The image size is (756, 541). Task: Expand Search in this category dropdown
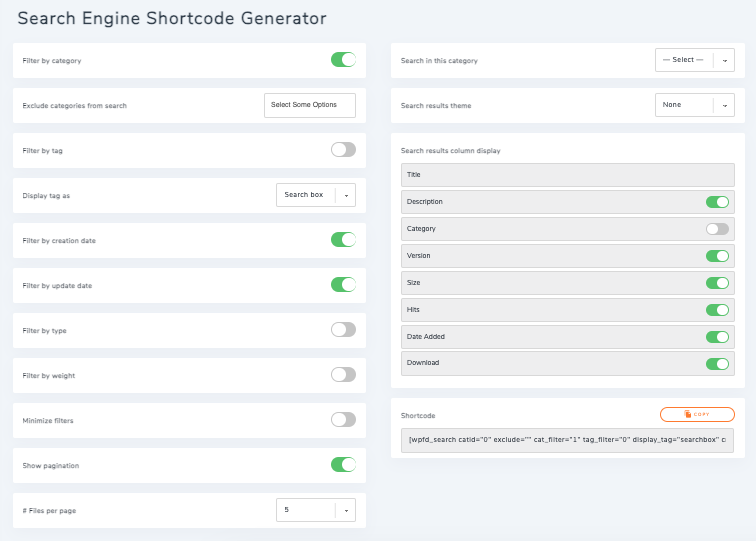click(694, 60)
